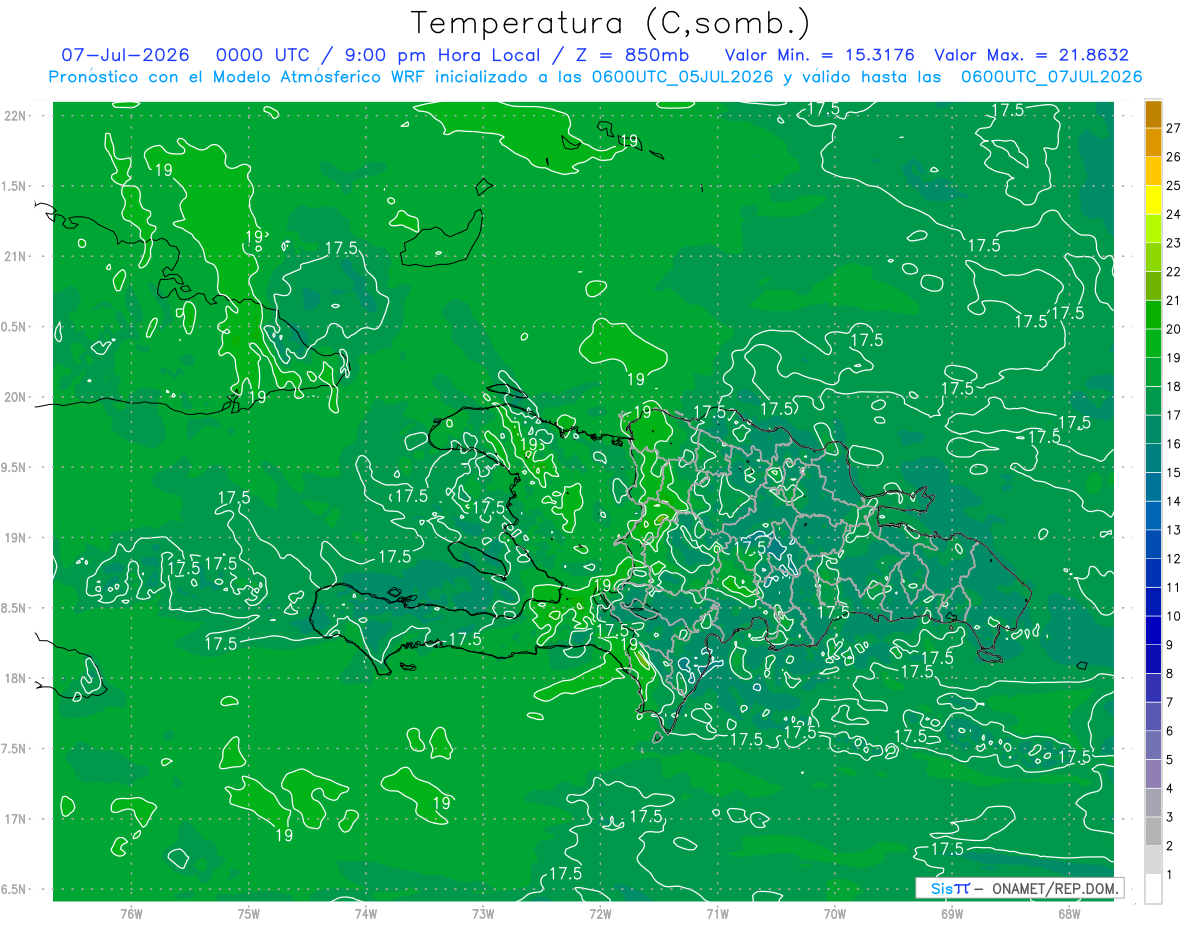The width and height of the screenshot is (1200, 927).
Task: Click the blue legend swatch between 12 and 13
Action: [x=1153, y=544]
